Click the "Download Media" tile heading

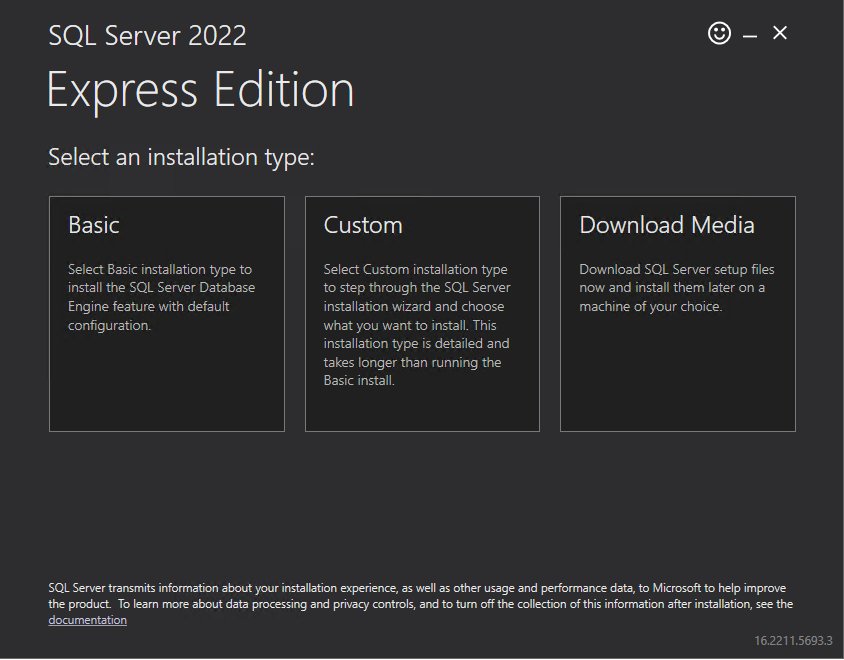[667, 225]
